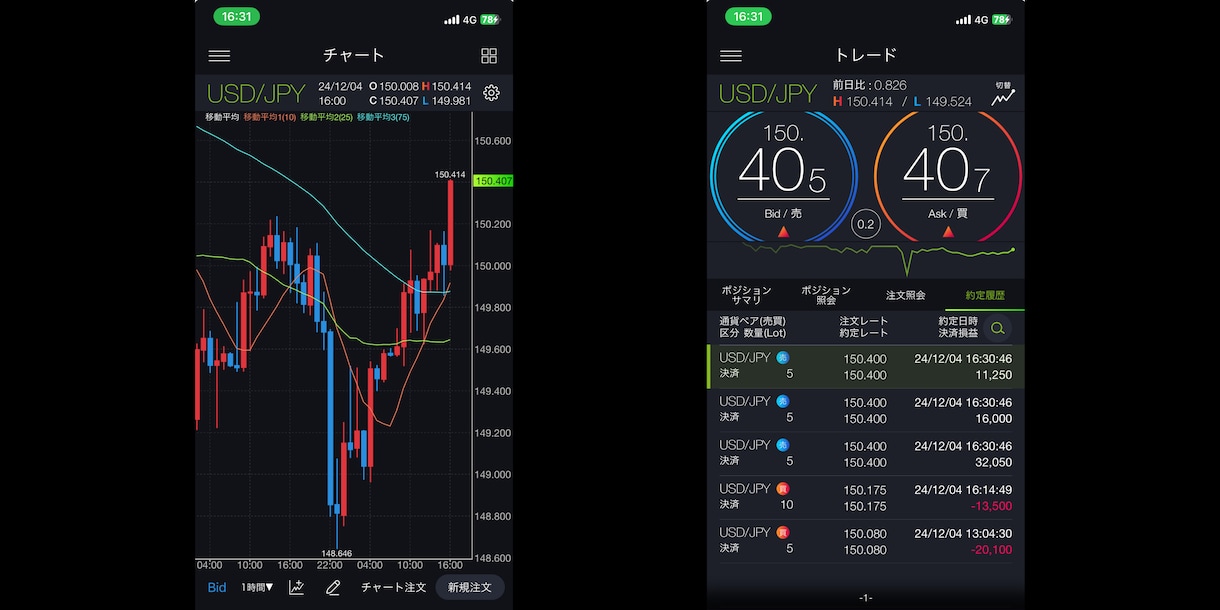Tap the Bid / 売 150.405 sell circle
Image resolution: width=1220 pixels, height=610 pixels.
(x=784, y=176)
